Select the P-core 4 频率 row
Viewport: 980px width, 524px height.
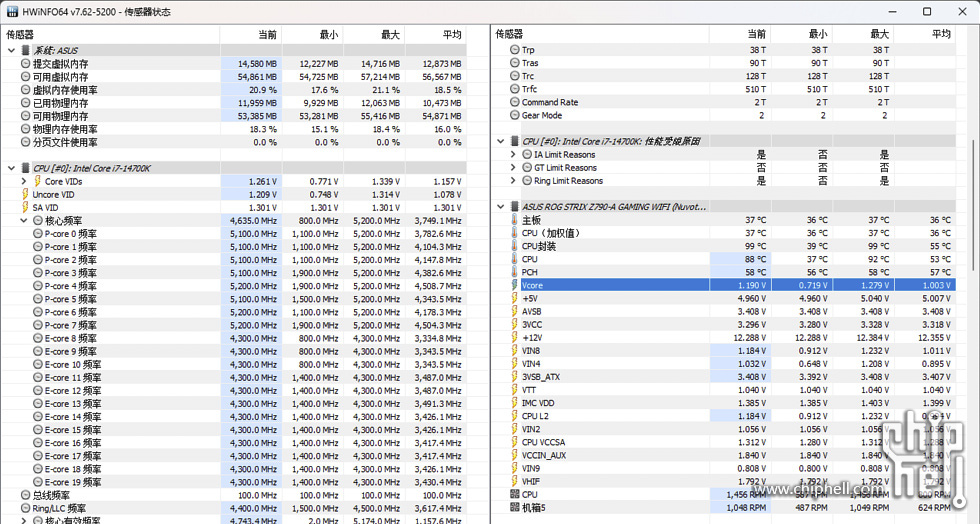coord(234,286)
